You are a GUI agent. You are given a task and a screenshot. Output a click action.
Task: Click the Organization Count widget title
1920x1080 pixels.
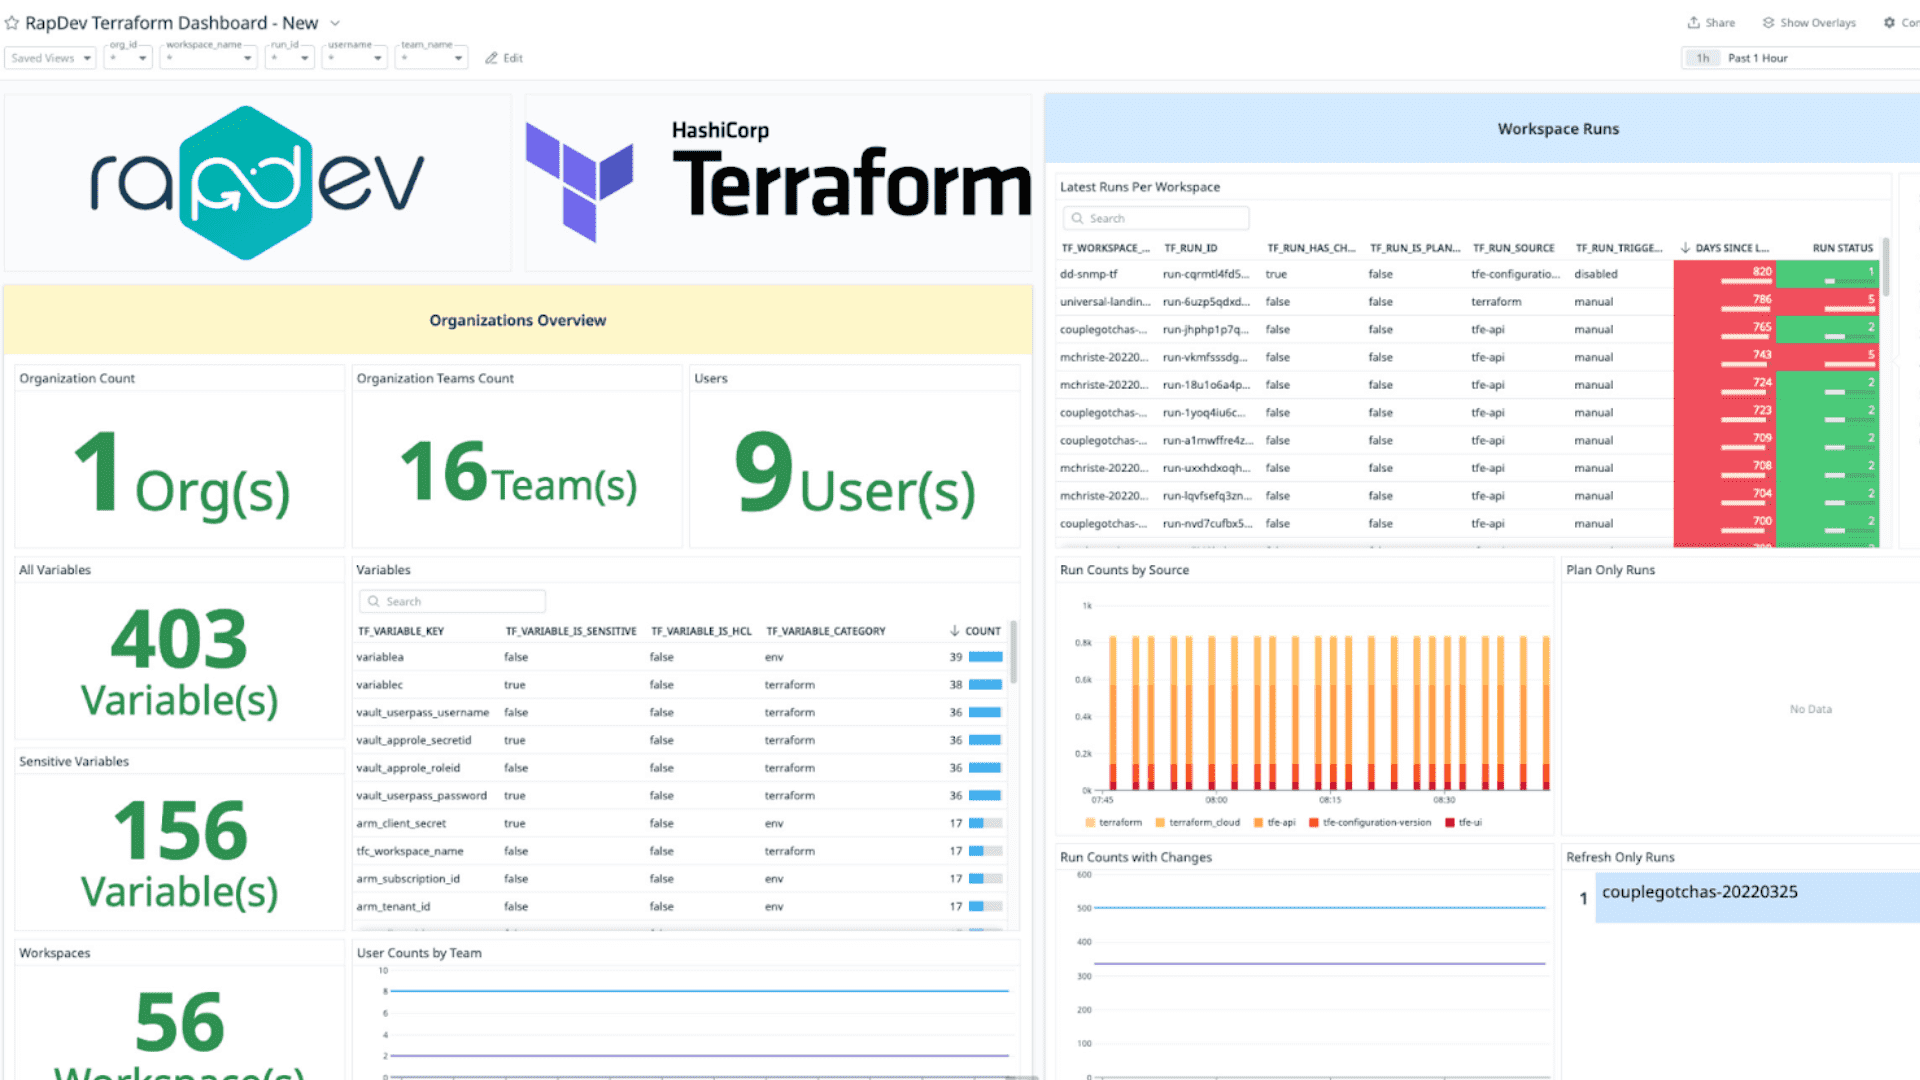pyautogui.click(x=77, y=378)
